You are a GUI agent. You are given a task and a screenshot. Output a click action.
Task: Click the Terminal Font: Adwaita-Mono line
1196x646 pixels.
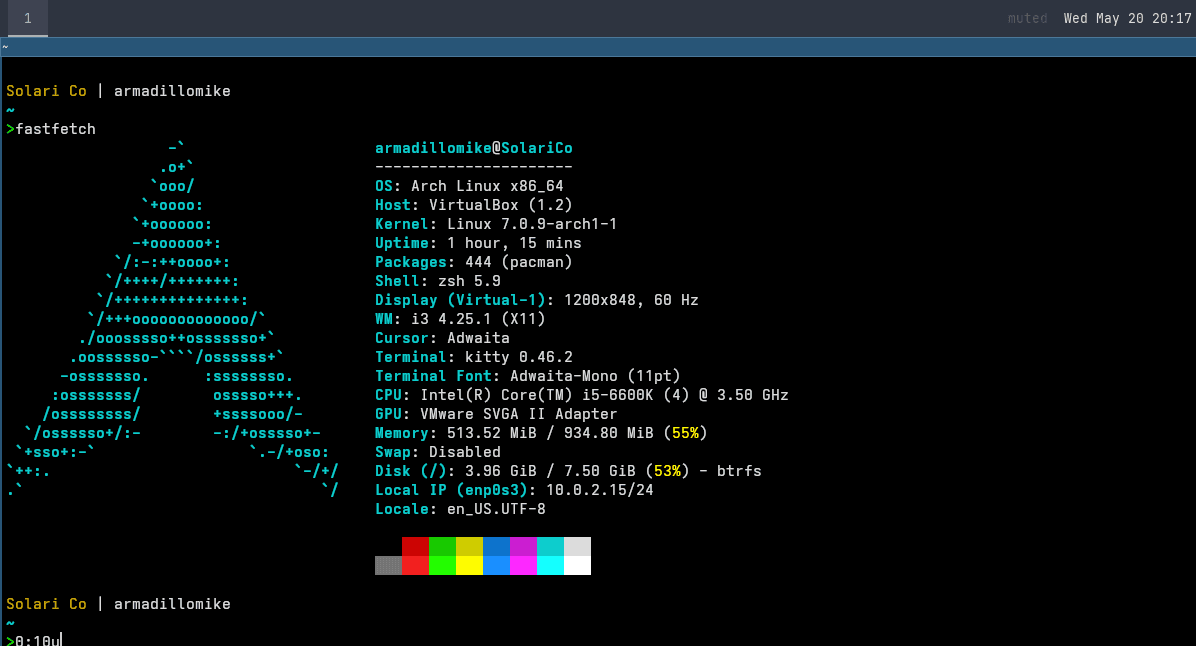(x=528, y=376)
